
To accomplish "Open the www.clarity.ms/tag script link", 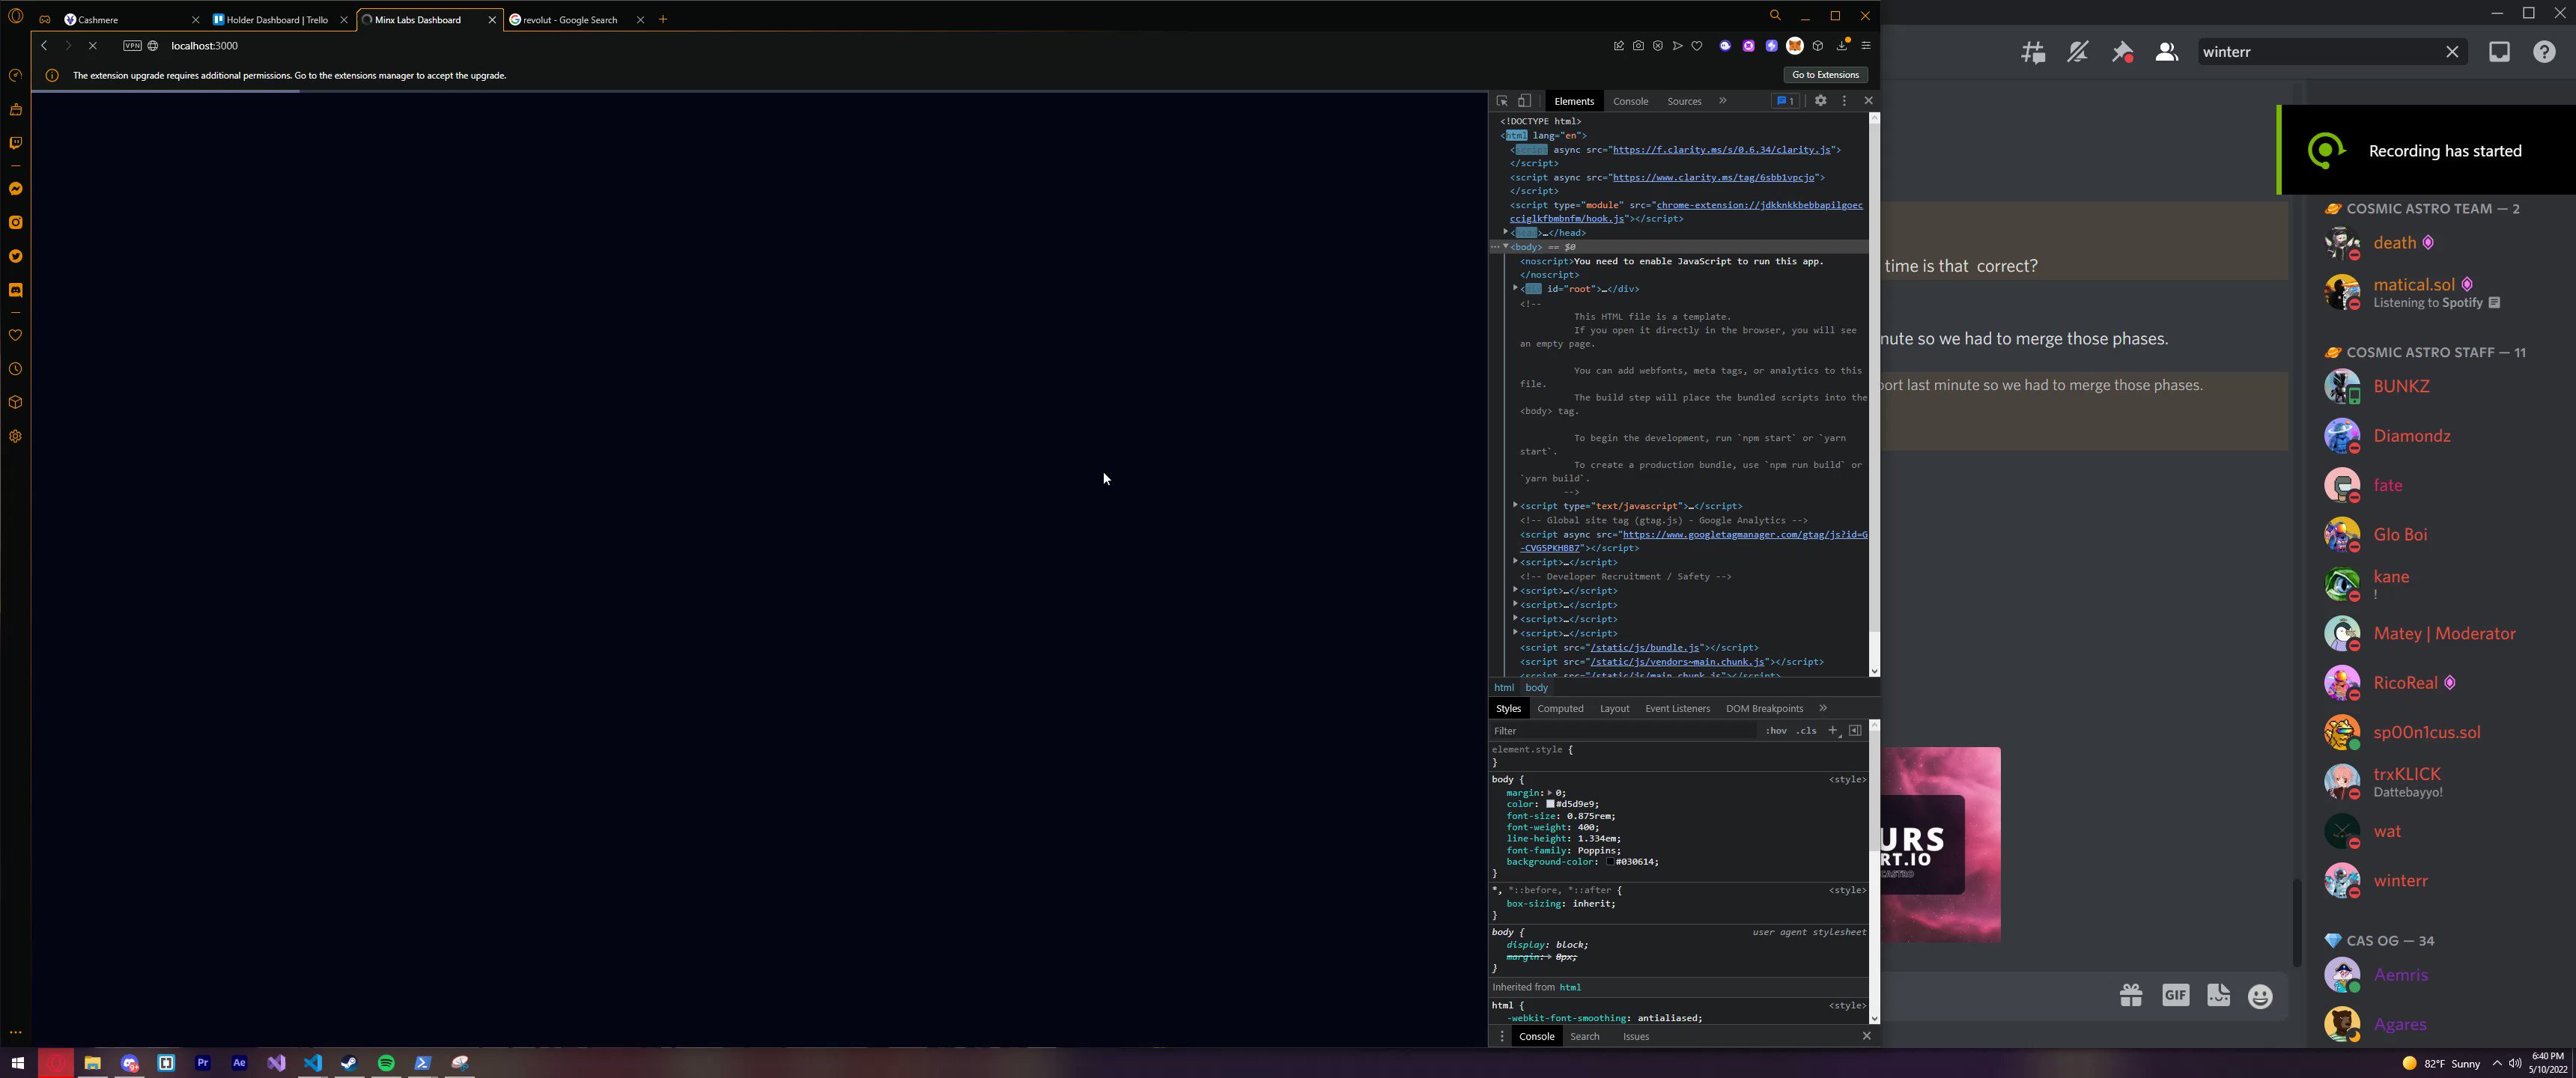I will pos(1713,178).
